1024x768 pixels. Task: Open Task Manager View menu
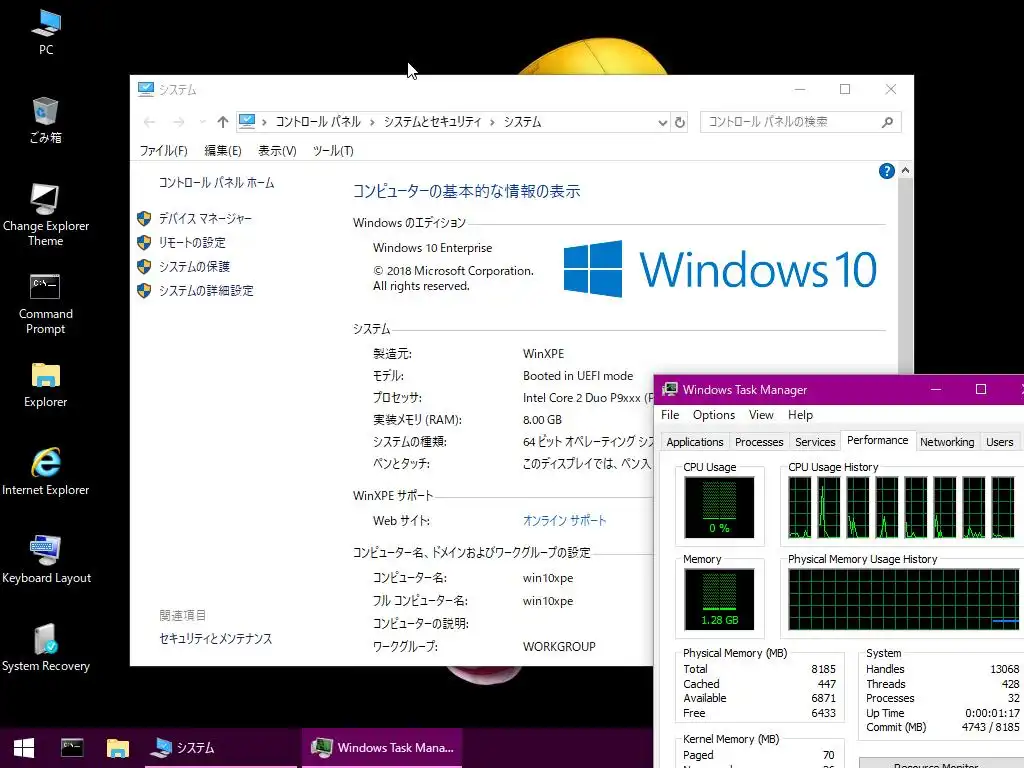(x=761, y=415)
